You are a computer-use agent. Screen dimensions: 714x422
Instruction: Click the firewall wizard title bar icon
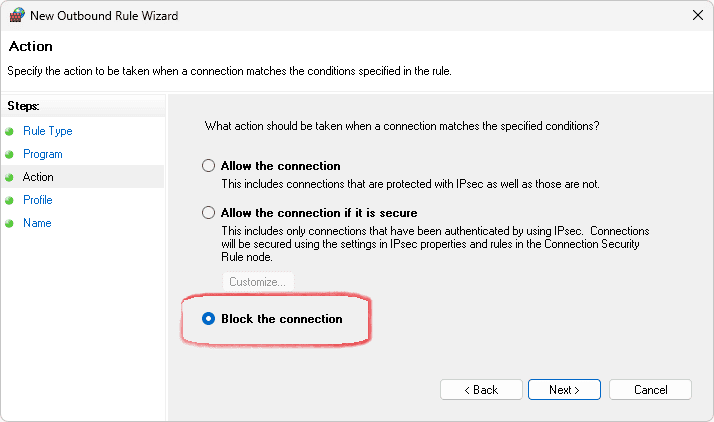tap(17, 15)
